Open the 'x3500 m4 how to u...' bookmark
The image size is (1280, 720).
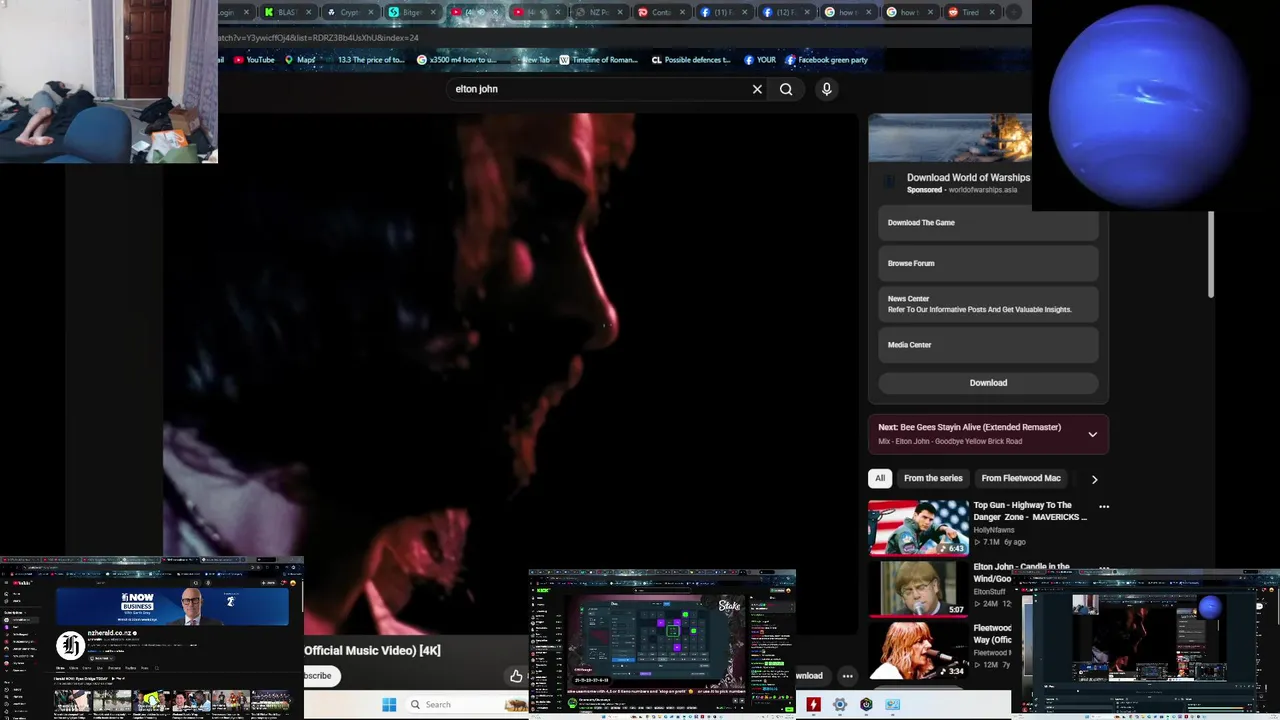[x=456, y=60]
